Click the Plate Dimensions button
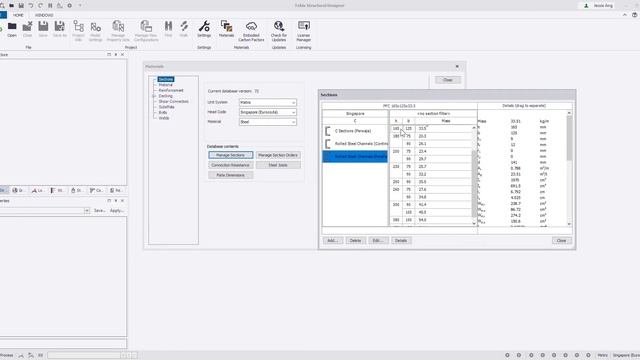Screen dimensions: 640x360 click(231, 175)
